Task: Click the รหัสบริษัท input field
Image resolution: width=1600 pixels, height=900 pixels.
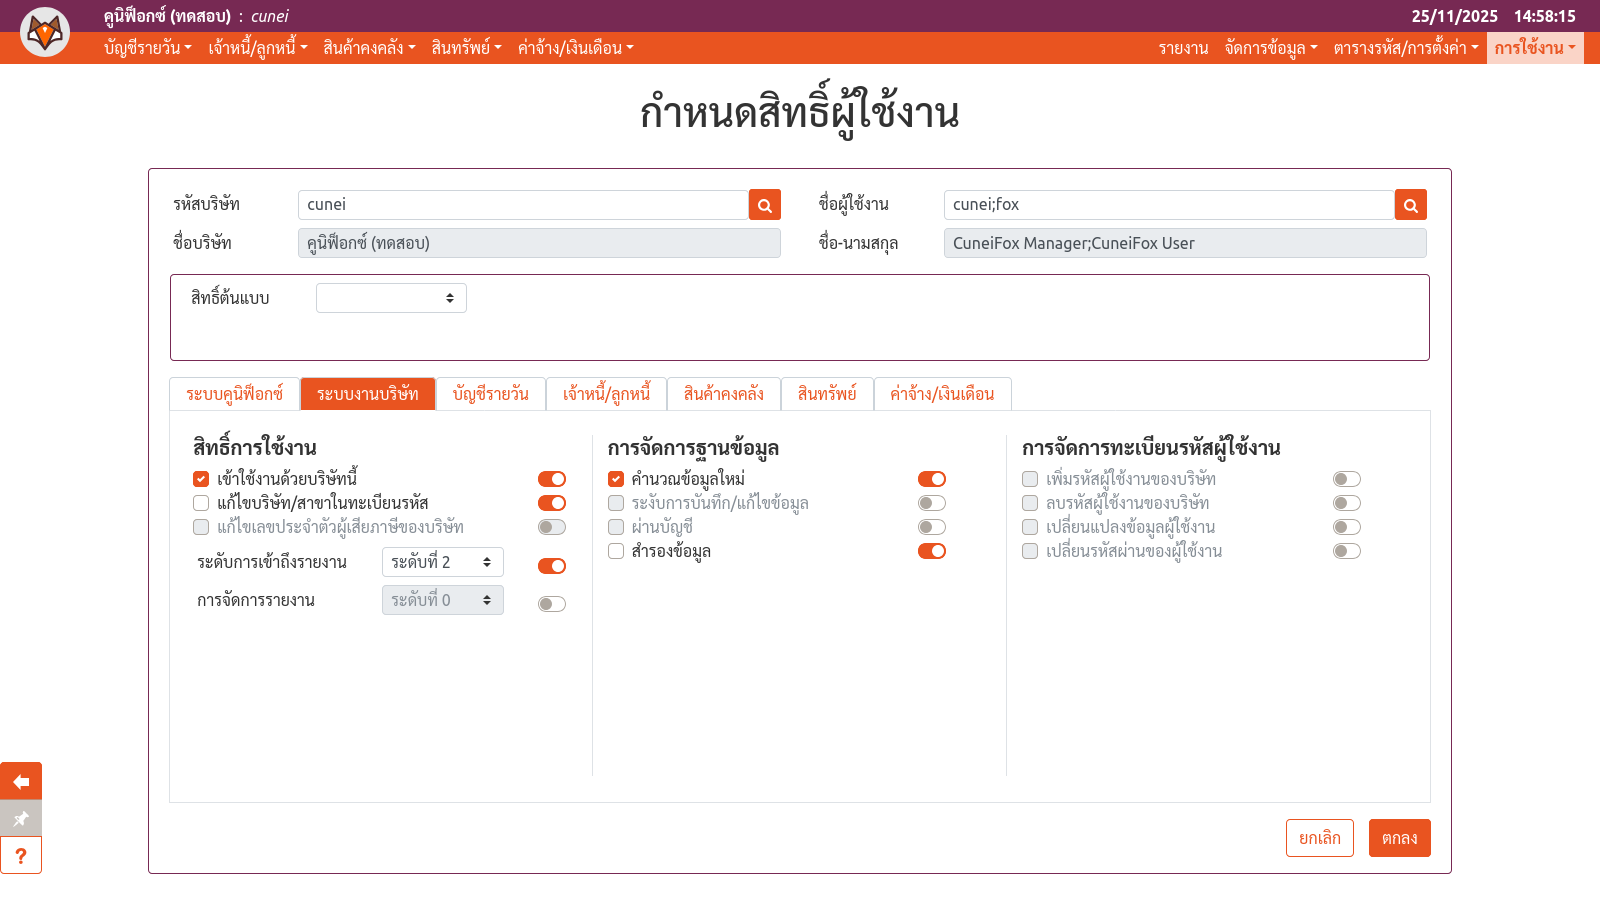Action: pos(523,205)
